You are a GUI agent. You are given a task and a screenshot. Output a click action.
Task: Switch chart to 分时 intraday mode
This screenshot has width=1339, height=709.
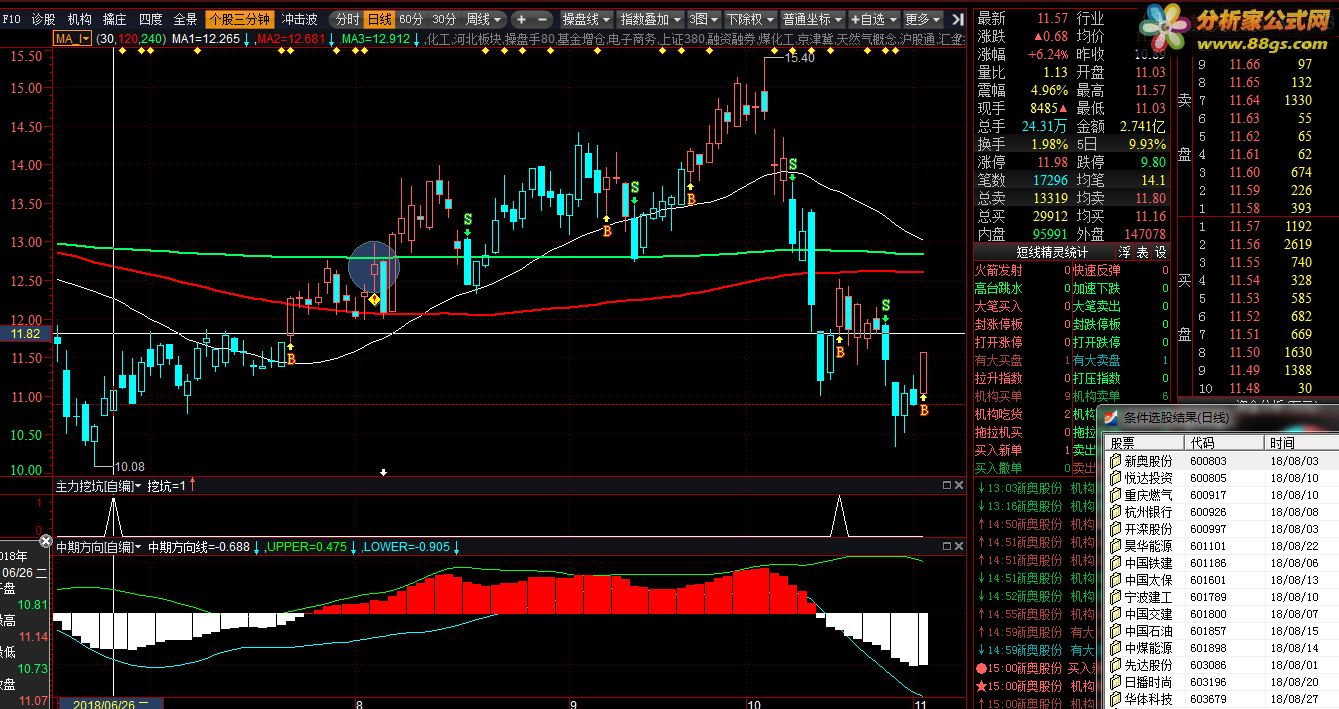(346, 19)
